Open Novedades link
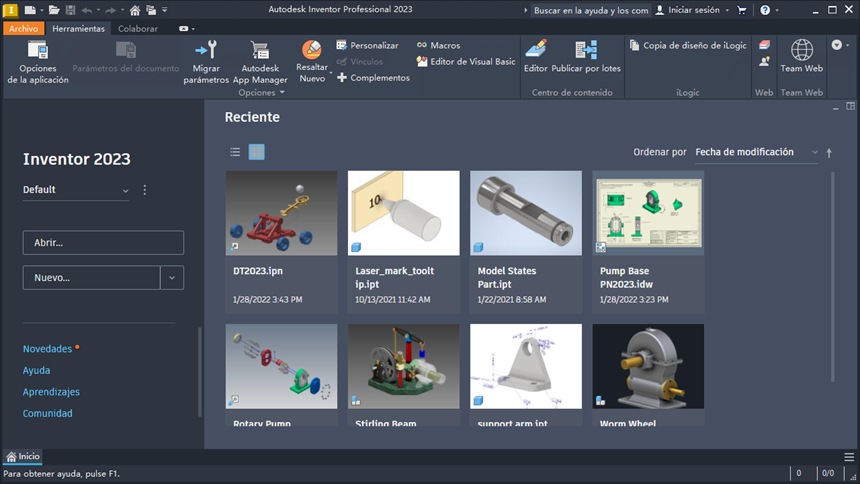This screenshot has height=484, width=860. pos(47,349)
